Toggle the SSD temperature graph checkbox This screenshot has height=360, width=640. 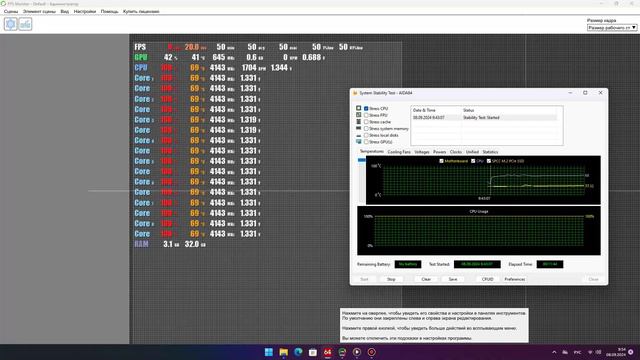[x=489, y=161]
